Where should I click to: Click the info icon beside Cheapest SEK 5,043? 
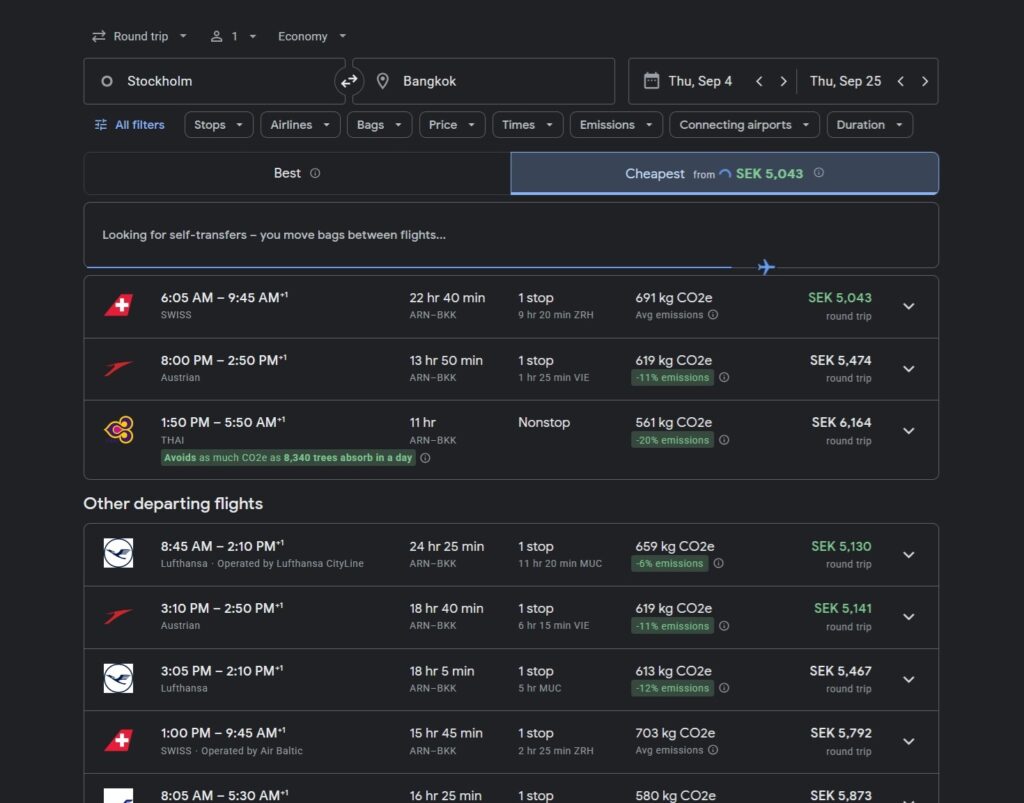coord(818,172)
